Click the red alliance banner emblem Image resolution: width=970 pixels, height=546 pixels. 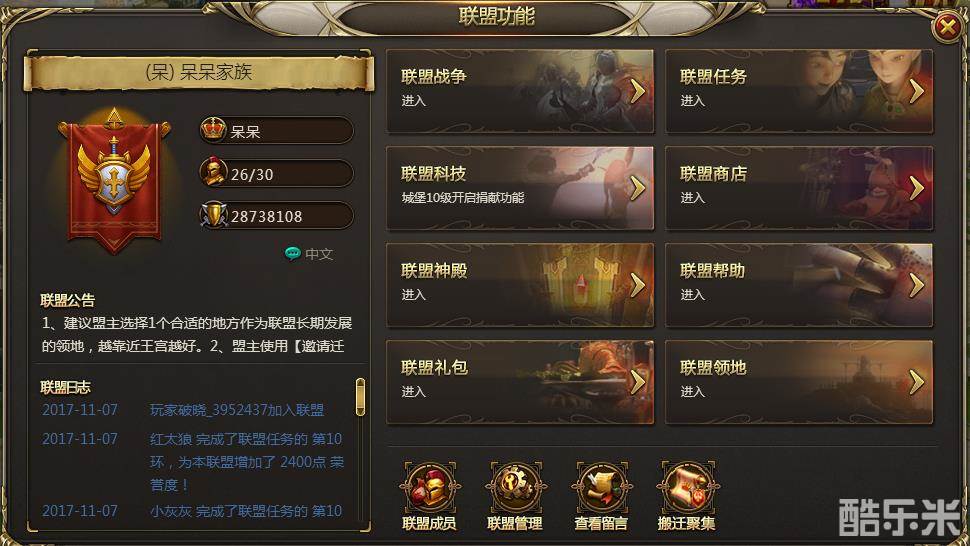tap(114, 181)
